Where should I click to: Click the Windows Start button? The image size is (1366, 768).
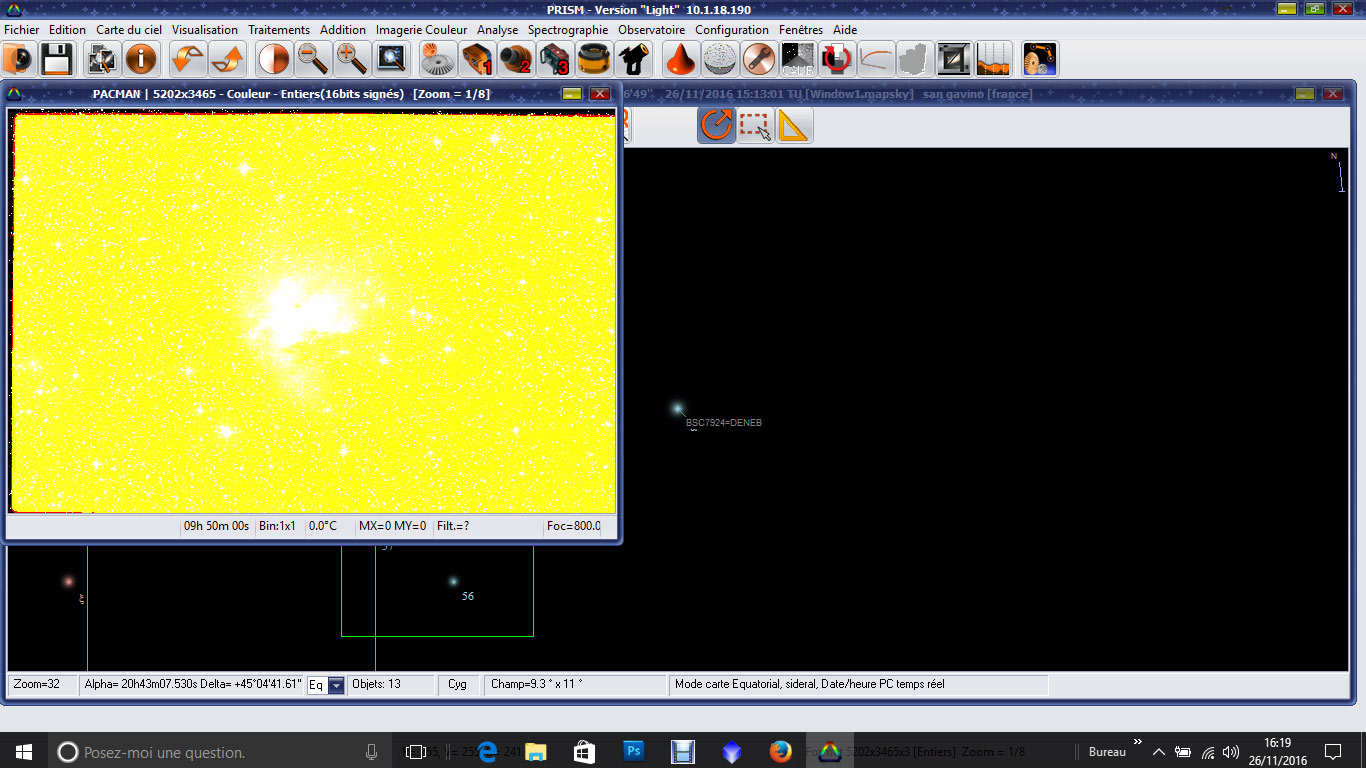point(24,751)
